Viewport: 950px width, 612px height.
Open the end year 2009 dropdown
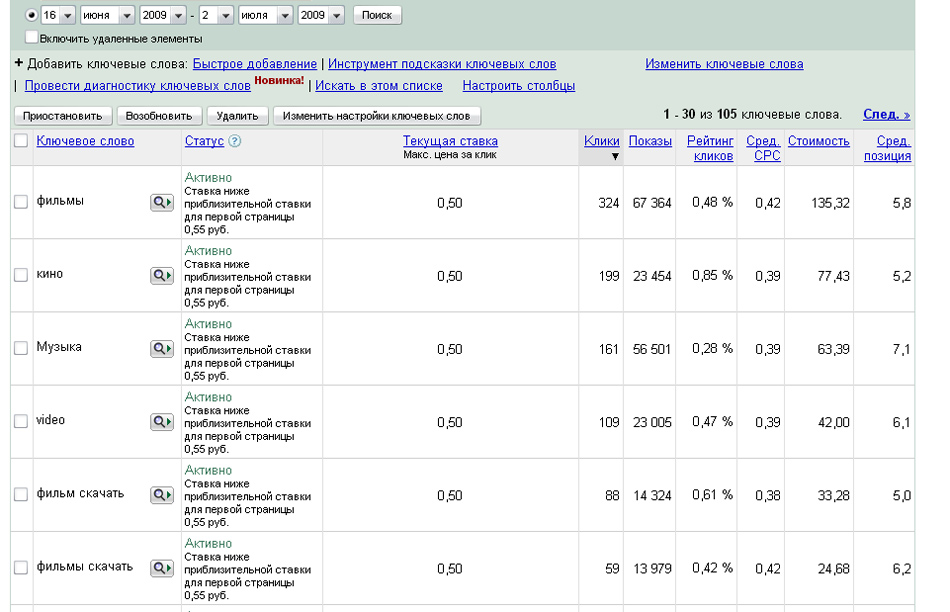pos(321,15)
